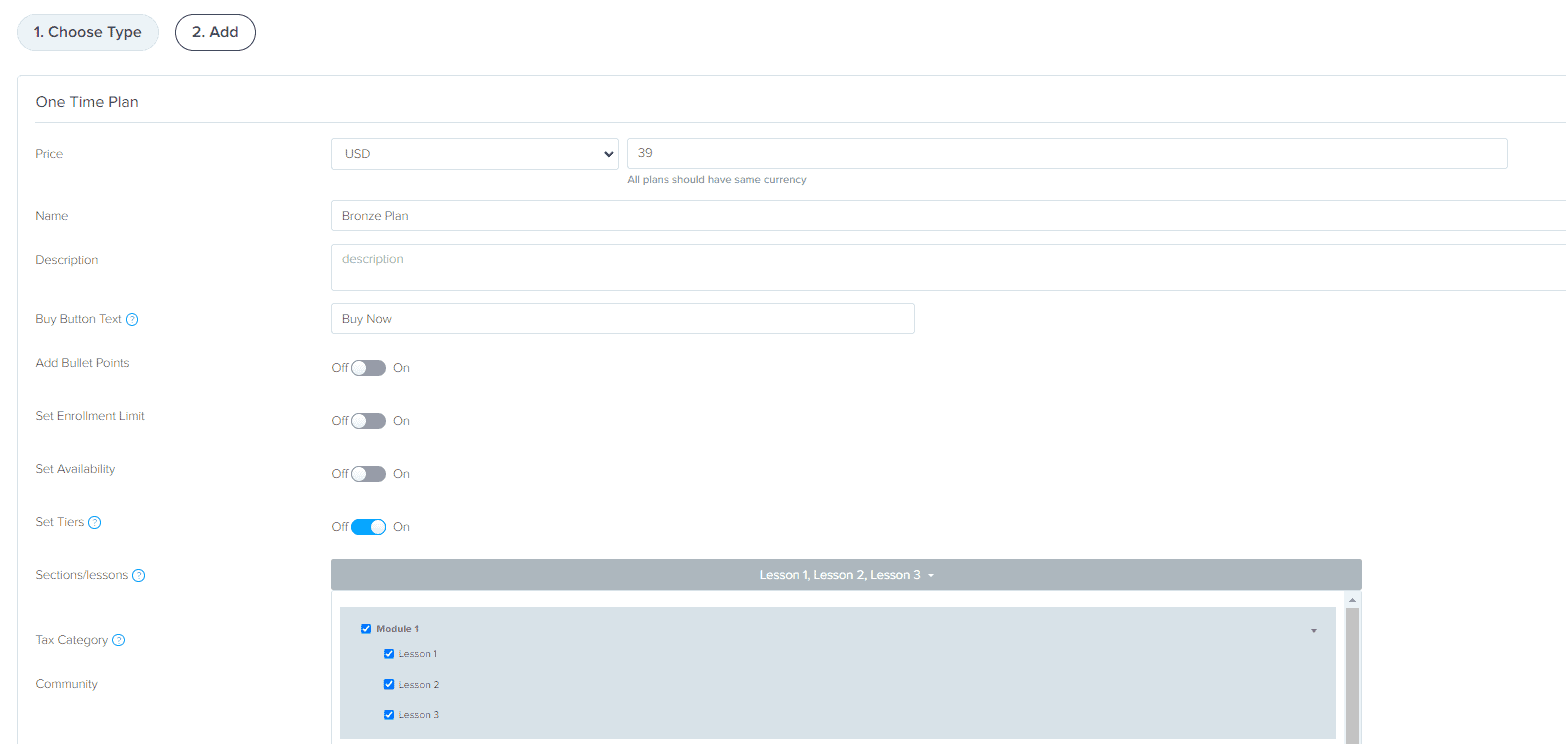Screen dimensions: 1566x744
Task: Open the Lesson 1, Lesson 2, Lesson 3 dropdown
Action: (x=846, y=574)
